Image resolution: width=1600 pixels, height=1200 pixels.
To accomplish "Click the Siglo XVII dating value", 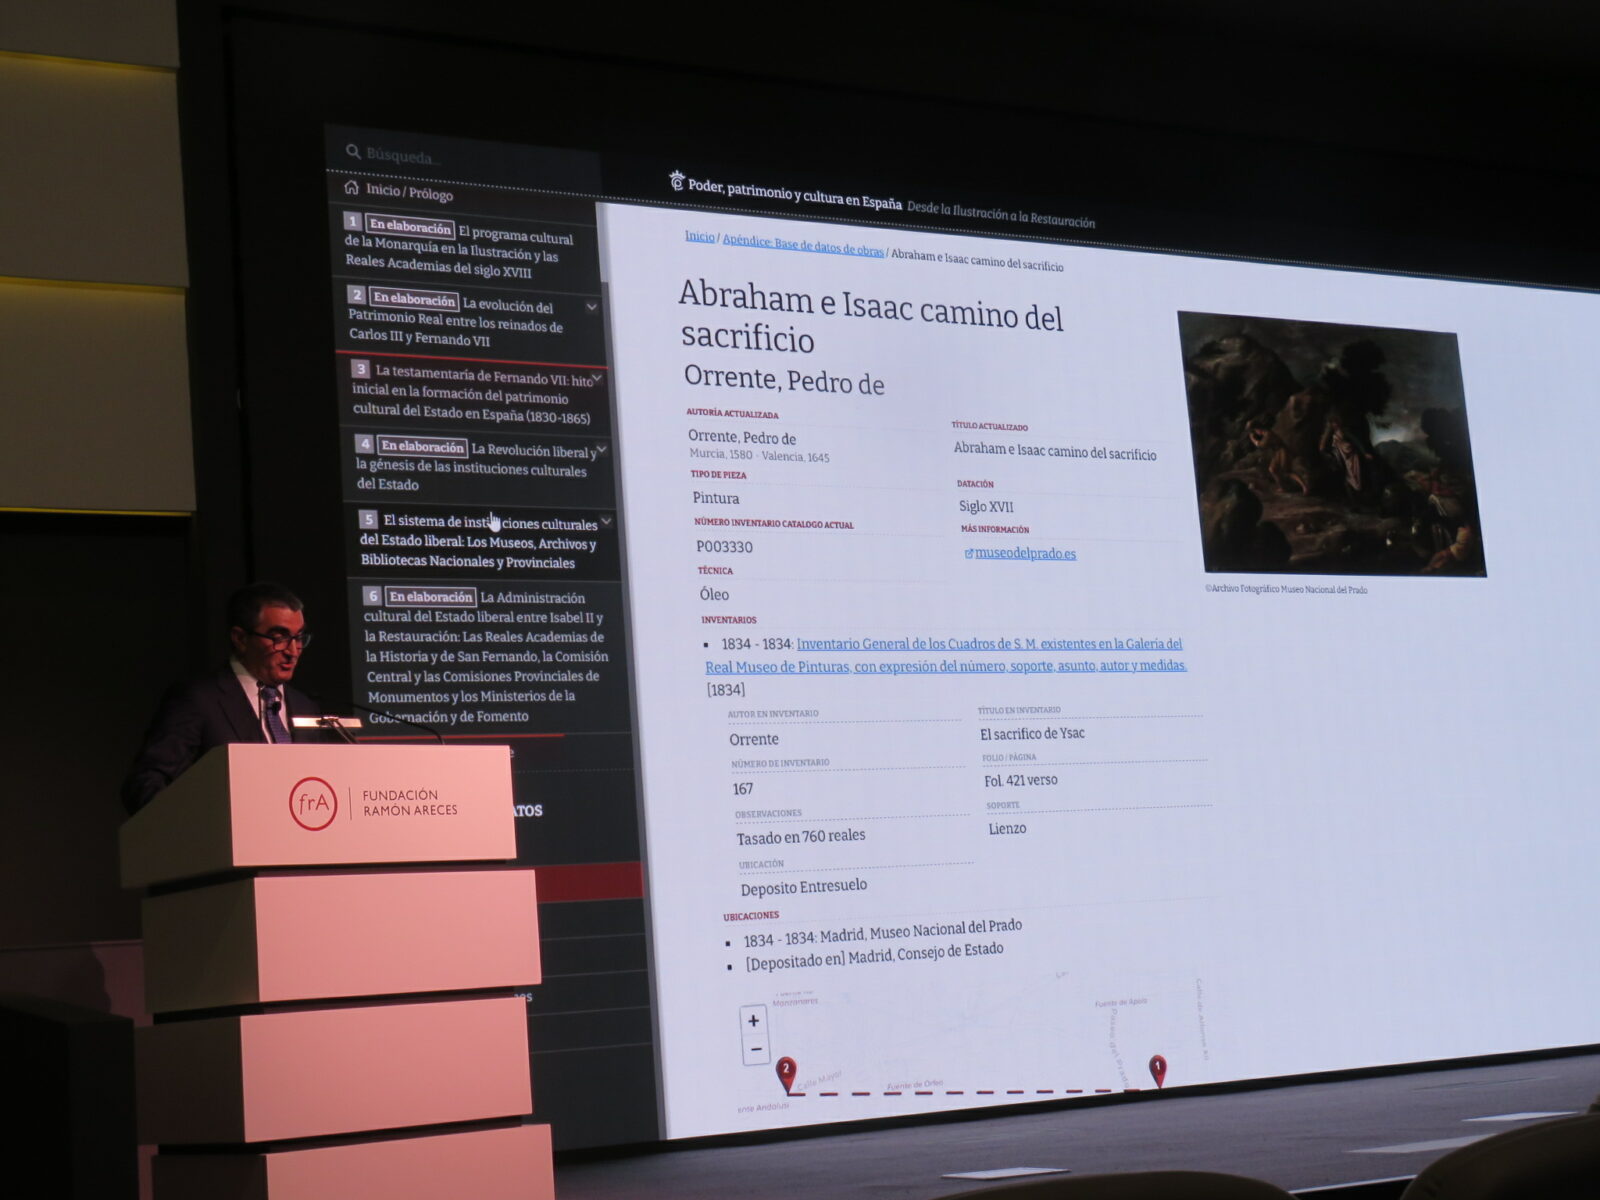I will (986, 506).
